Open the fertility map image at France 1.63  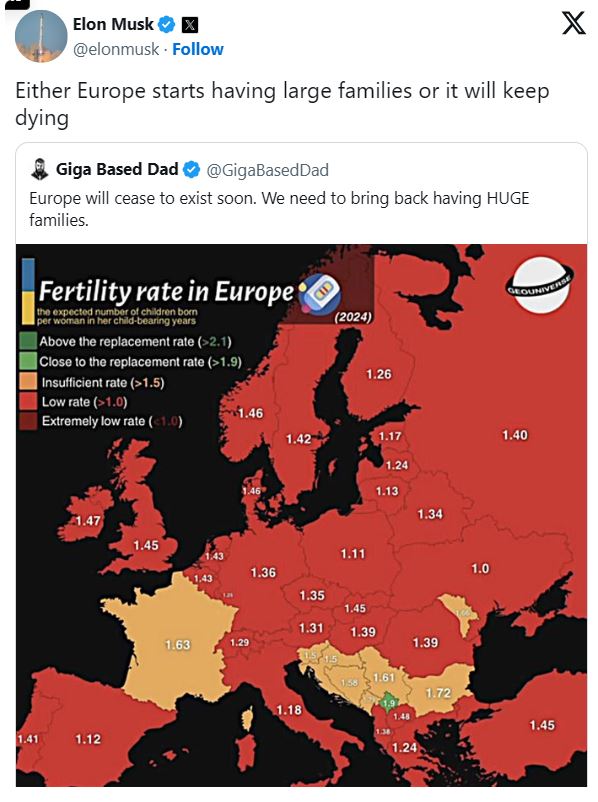tap(178, 644)
